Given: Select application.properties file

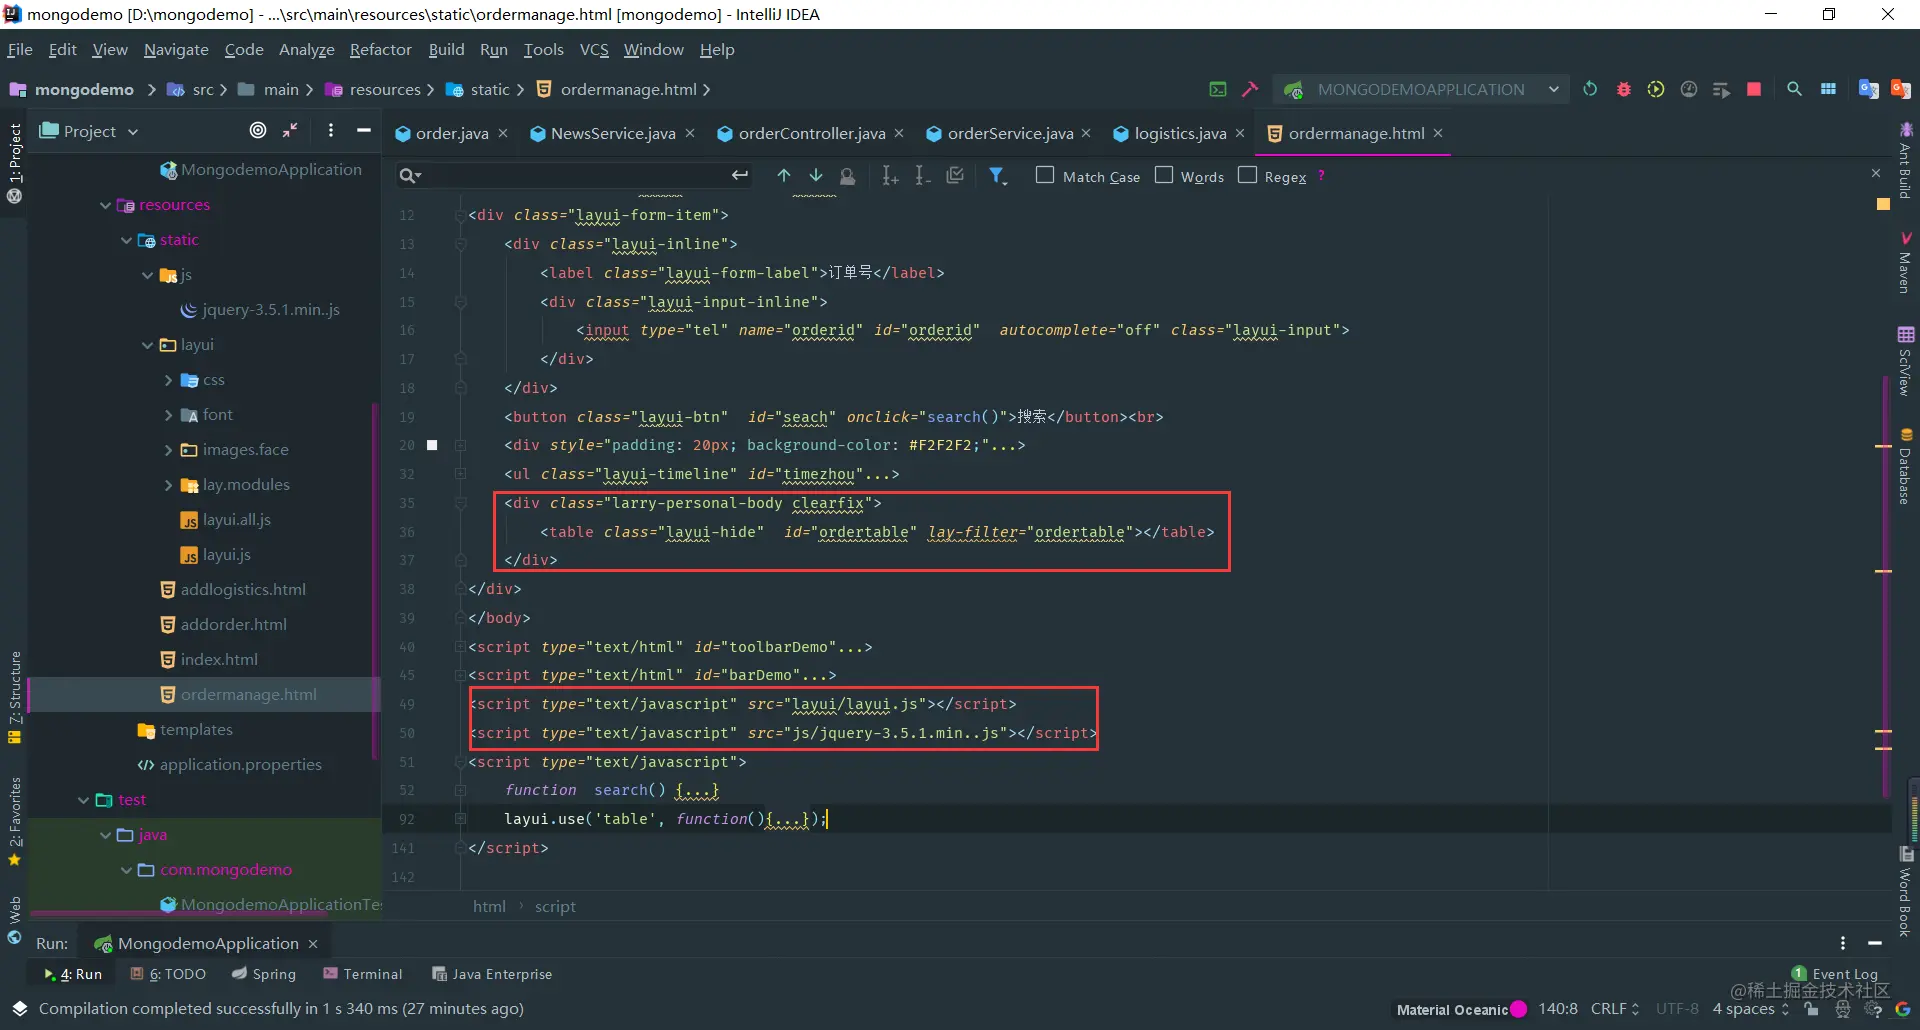Looking at the screenshot, I should coord(240,765).
